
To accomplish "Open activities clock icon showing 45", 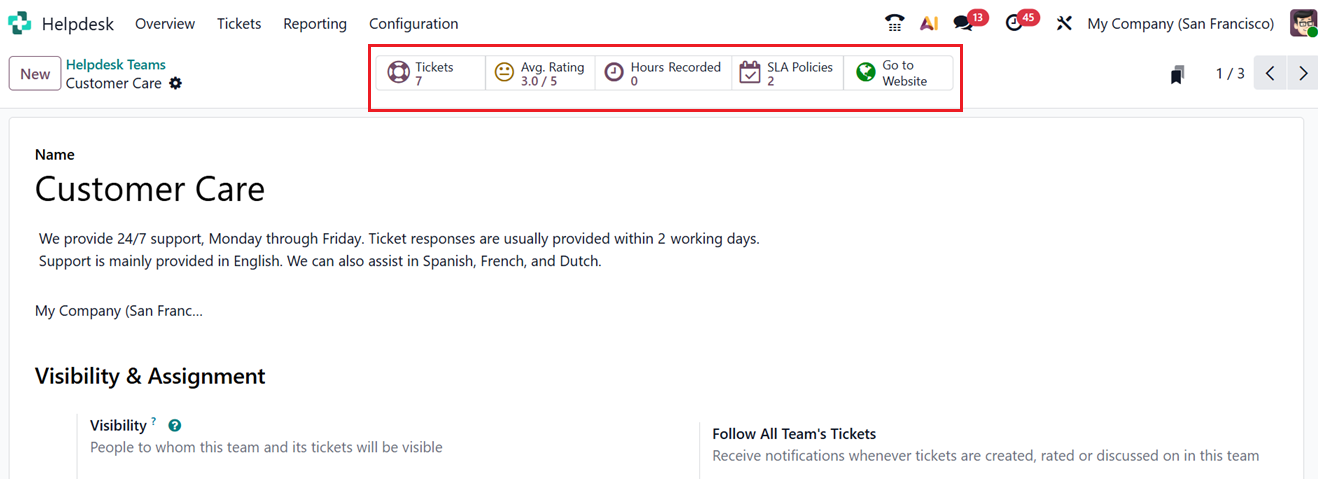I will pos(1015,23).
